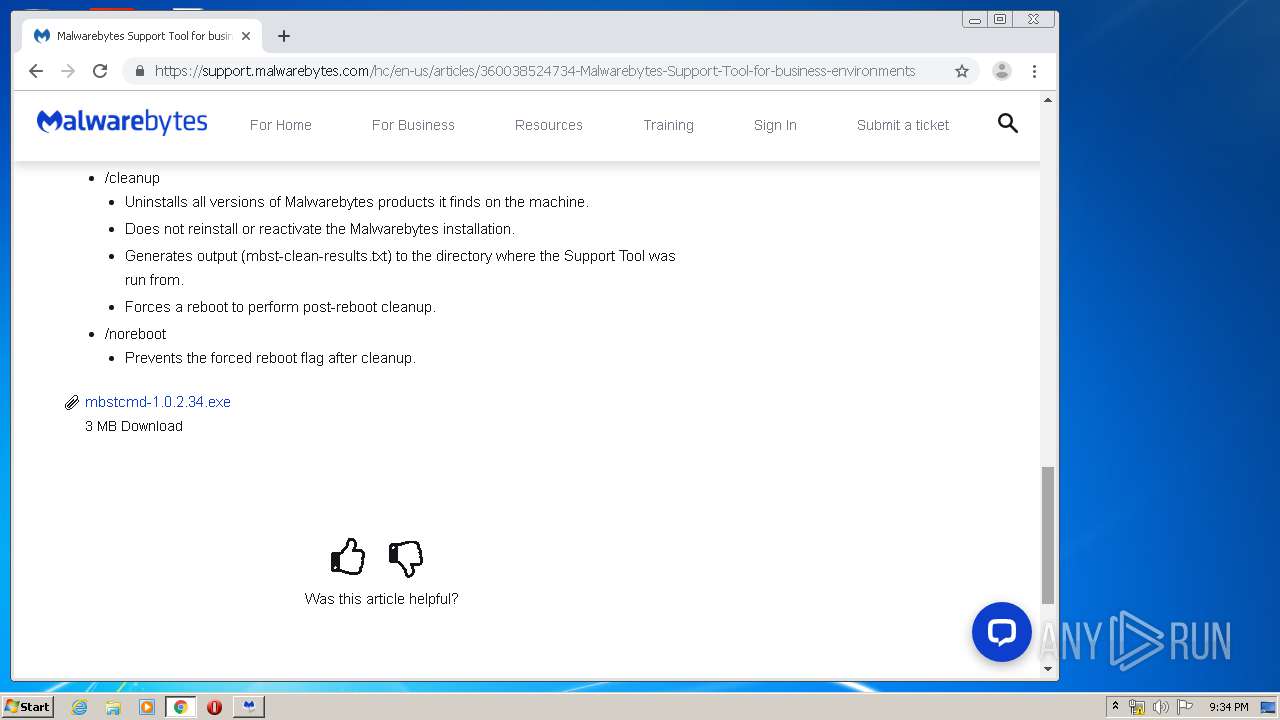Click the Start button

[x=27, y=707]
